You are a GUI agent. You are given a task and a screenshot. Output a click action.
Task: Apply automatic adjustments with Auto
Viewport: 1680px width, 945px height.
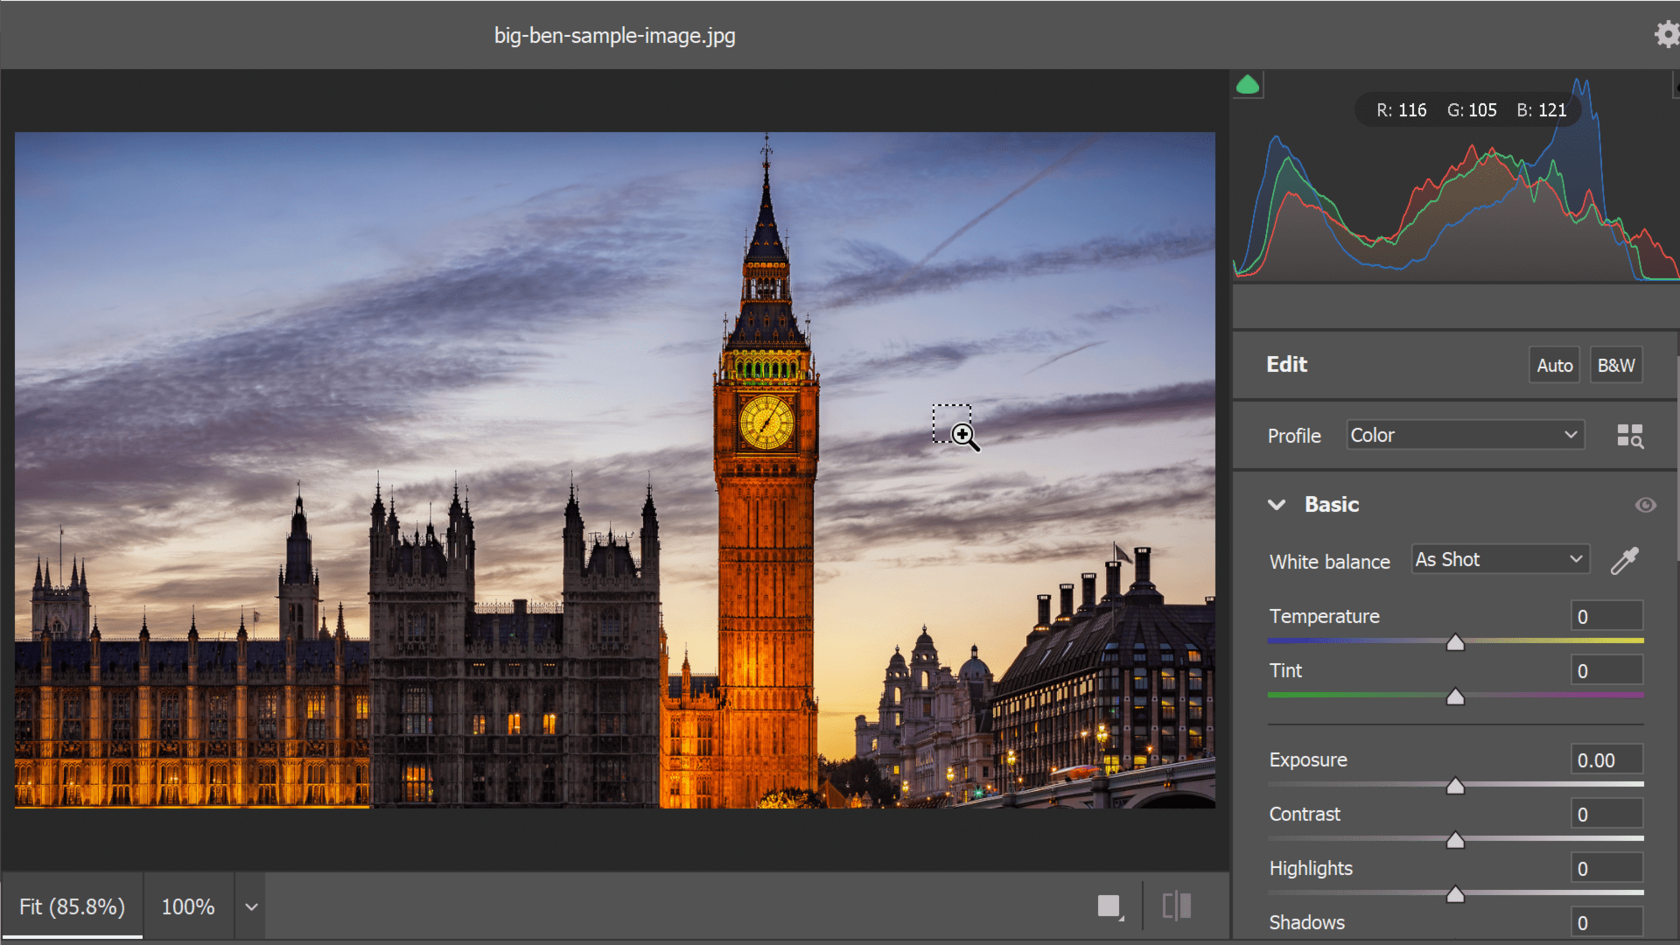click(1554, 364)
